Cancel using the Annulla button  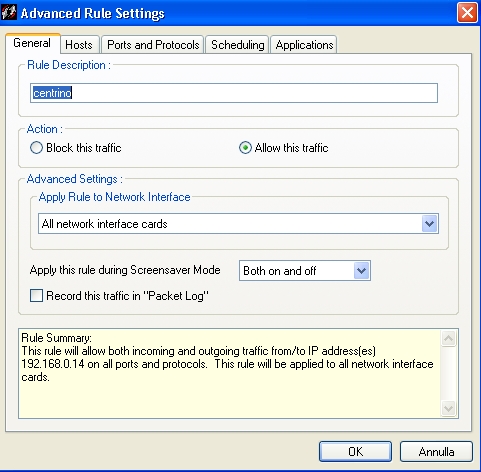coord(436,452)
